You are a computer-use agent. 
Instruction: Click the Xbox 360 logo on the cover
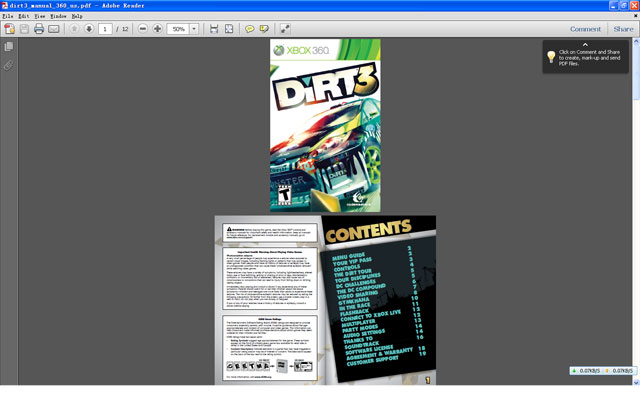click(x=301, y=50)
